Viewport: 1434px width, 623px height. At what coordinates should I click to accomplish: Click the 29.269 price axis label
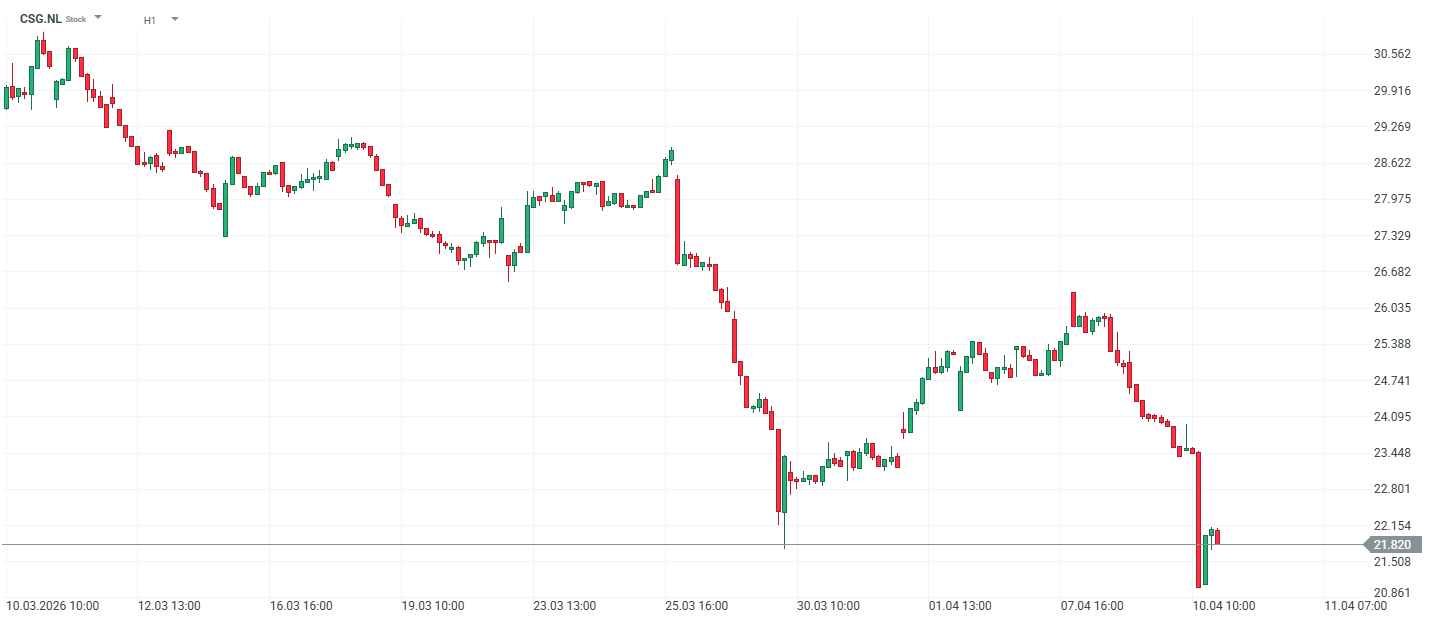point(1392,127)
